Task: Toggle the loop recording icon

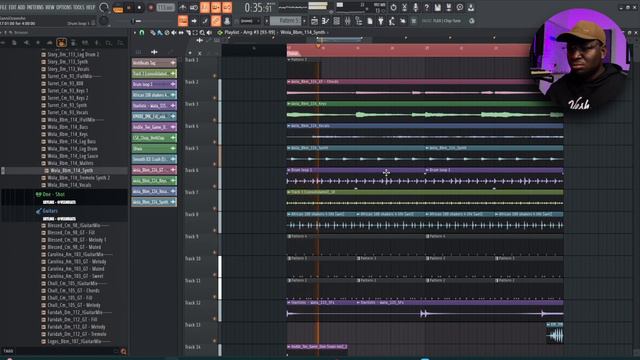Action: click(x=227, y=8)
